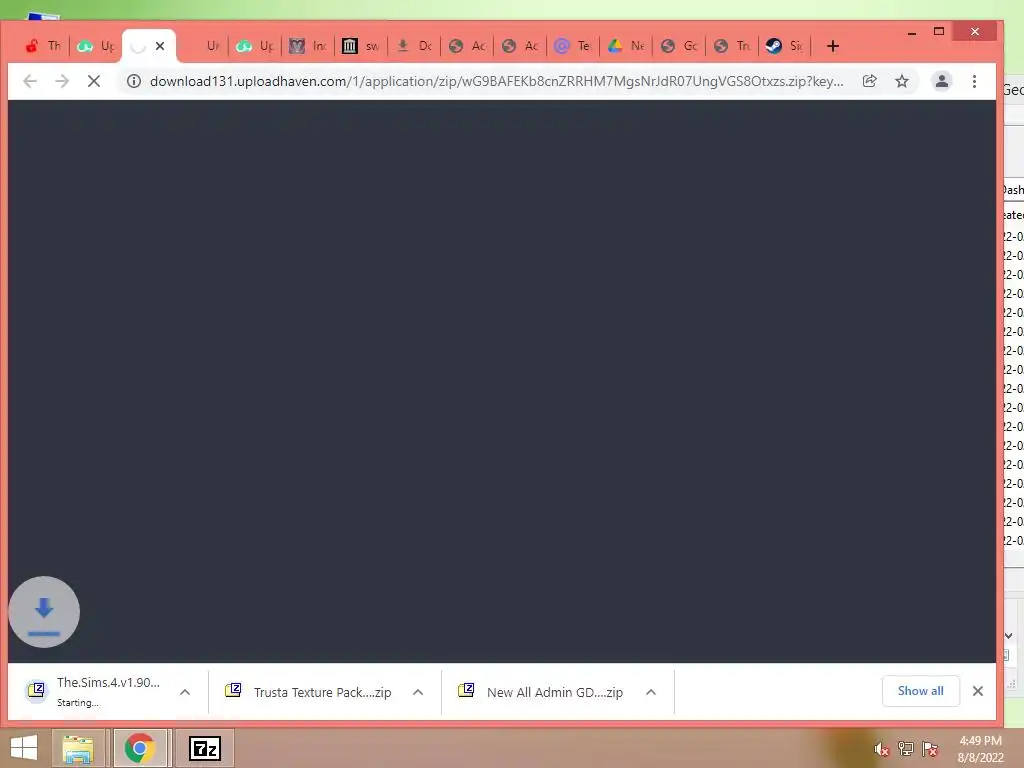Click the uploadhaven URL address bar
The height and width of the screenshot is (768, 1024).
point(496,81)
